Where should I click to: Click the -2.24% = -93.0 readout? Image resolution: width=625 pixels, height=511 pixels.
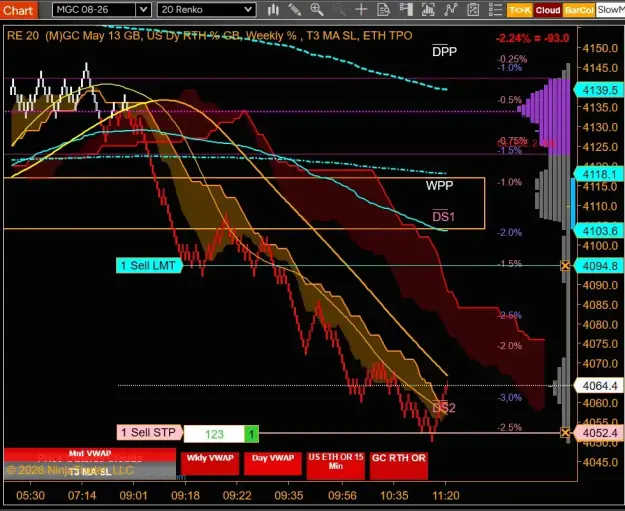click(533, 38)
